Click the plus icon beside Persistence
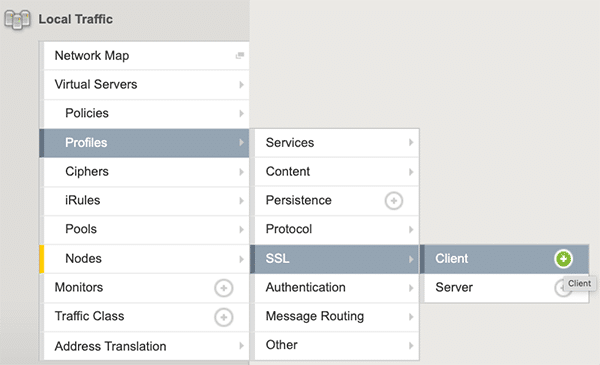600x365 pixels. (x=394, y=200)
